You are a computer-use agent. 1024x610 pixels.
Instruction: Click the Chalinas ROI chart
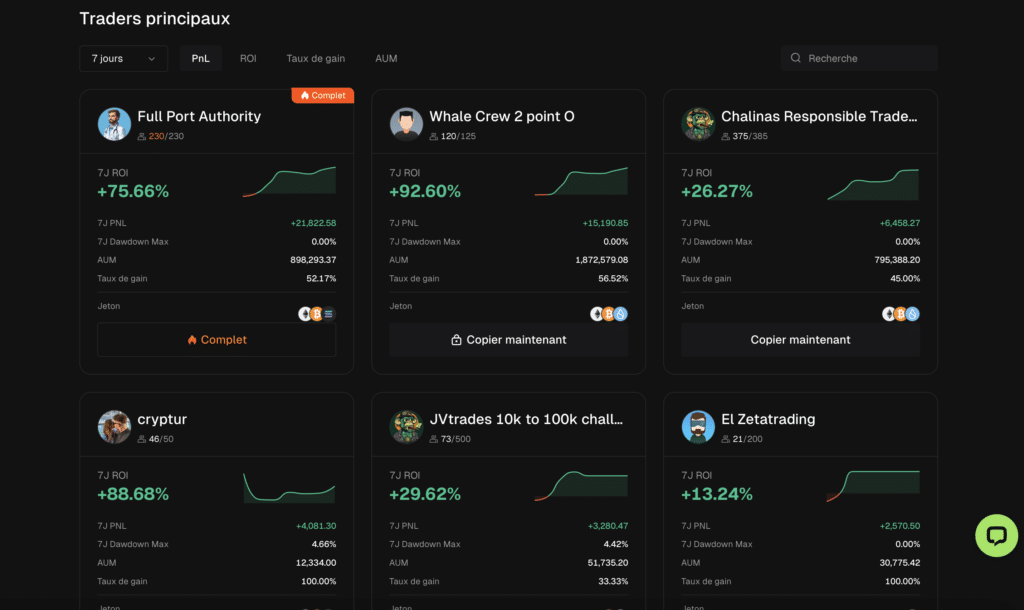[873, 184]
